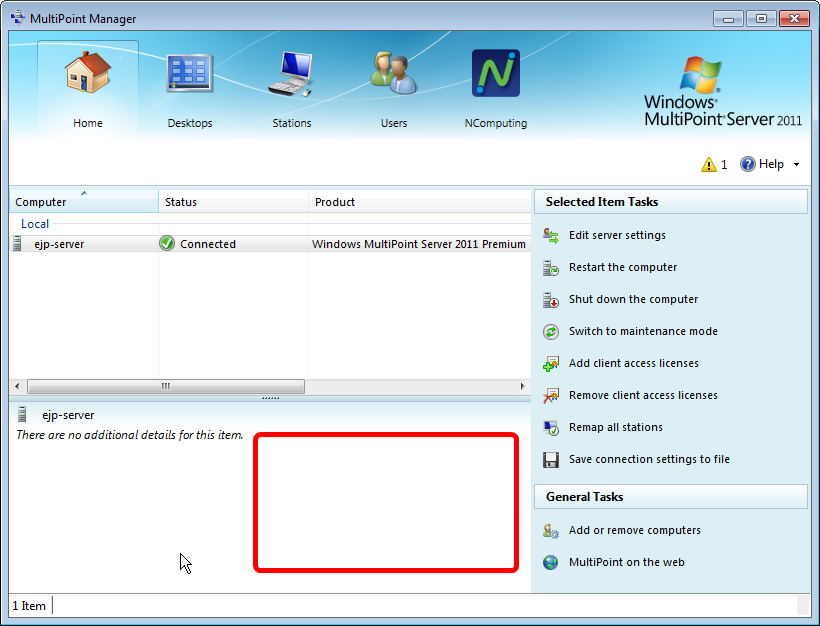Choose Save connection settings to file
820x626 pixels.
pyautogui.click(x=649, y=459)
